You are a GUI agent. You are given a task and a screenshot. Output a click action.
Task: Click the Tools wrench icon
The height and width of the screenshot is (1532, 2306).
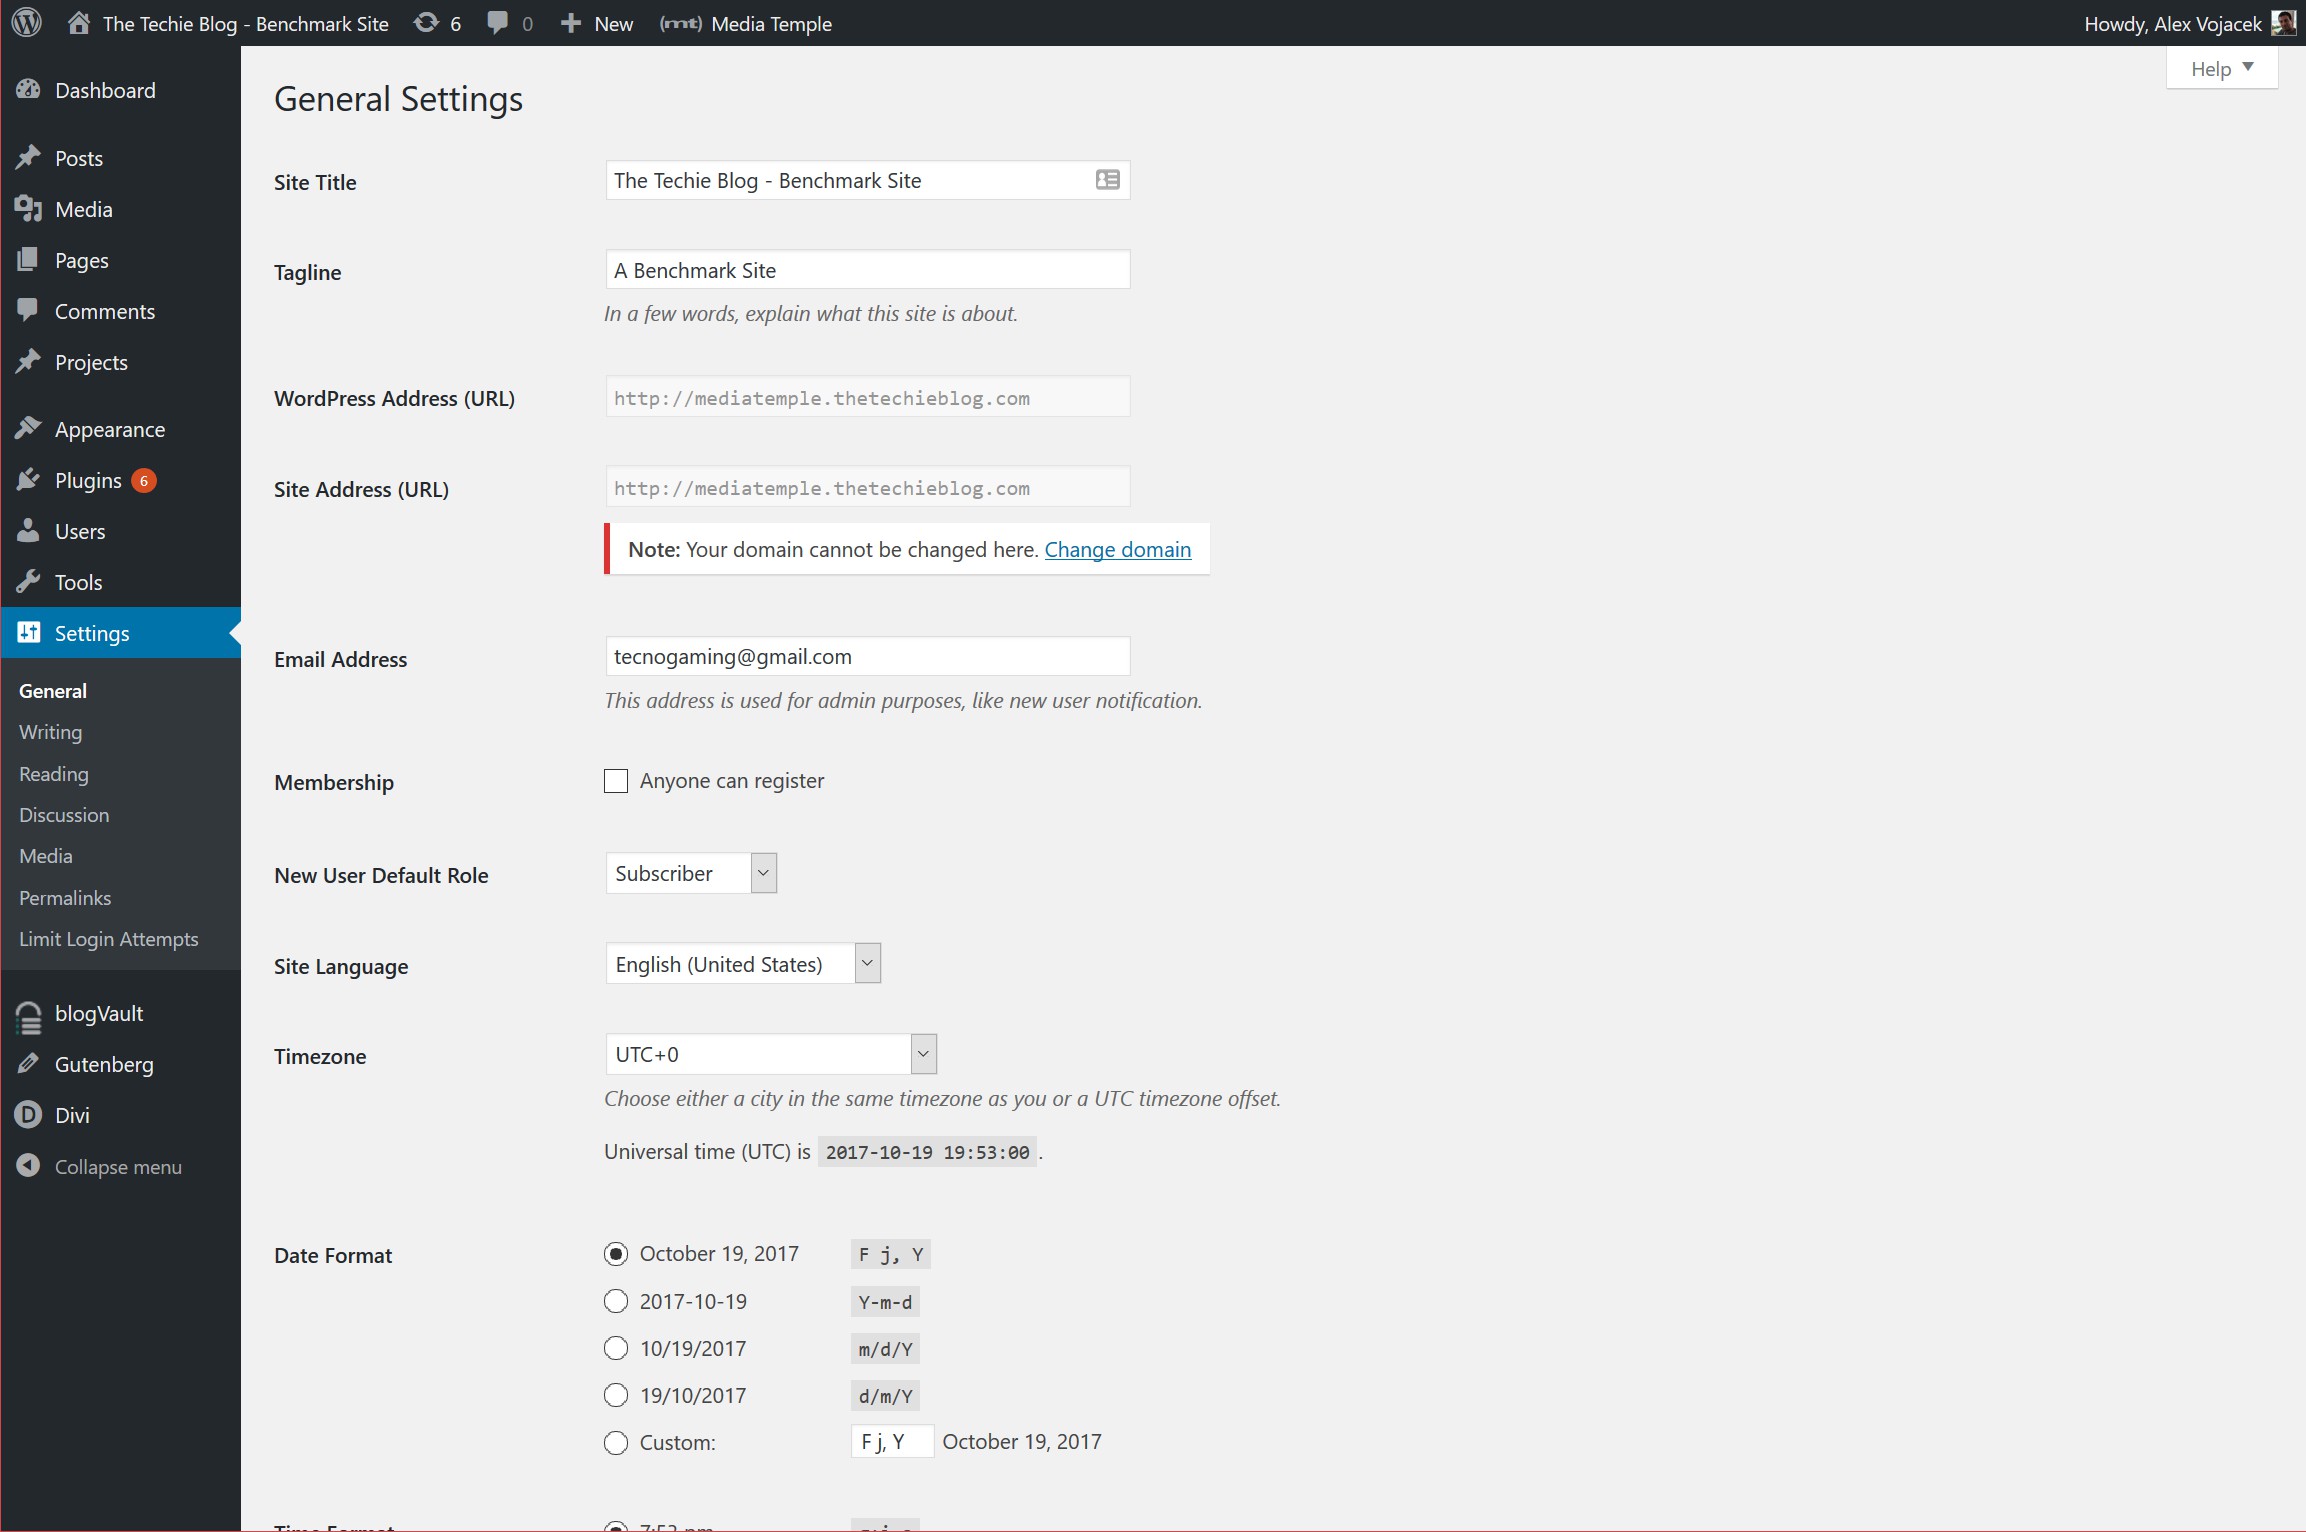coord(28,582)
